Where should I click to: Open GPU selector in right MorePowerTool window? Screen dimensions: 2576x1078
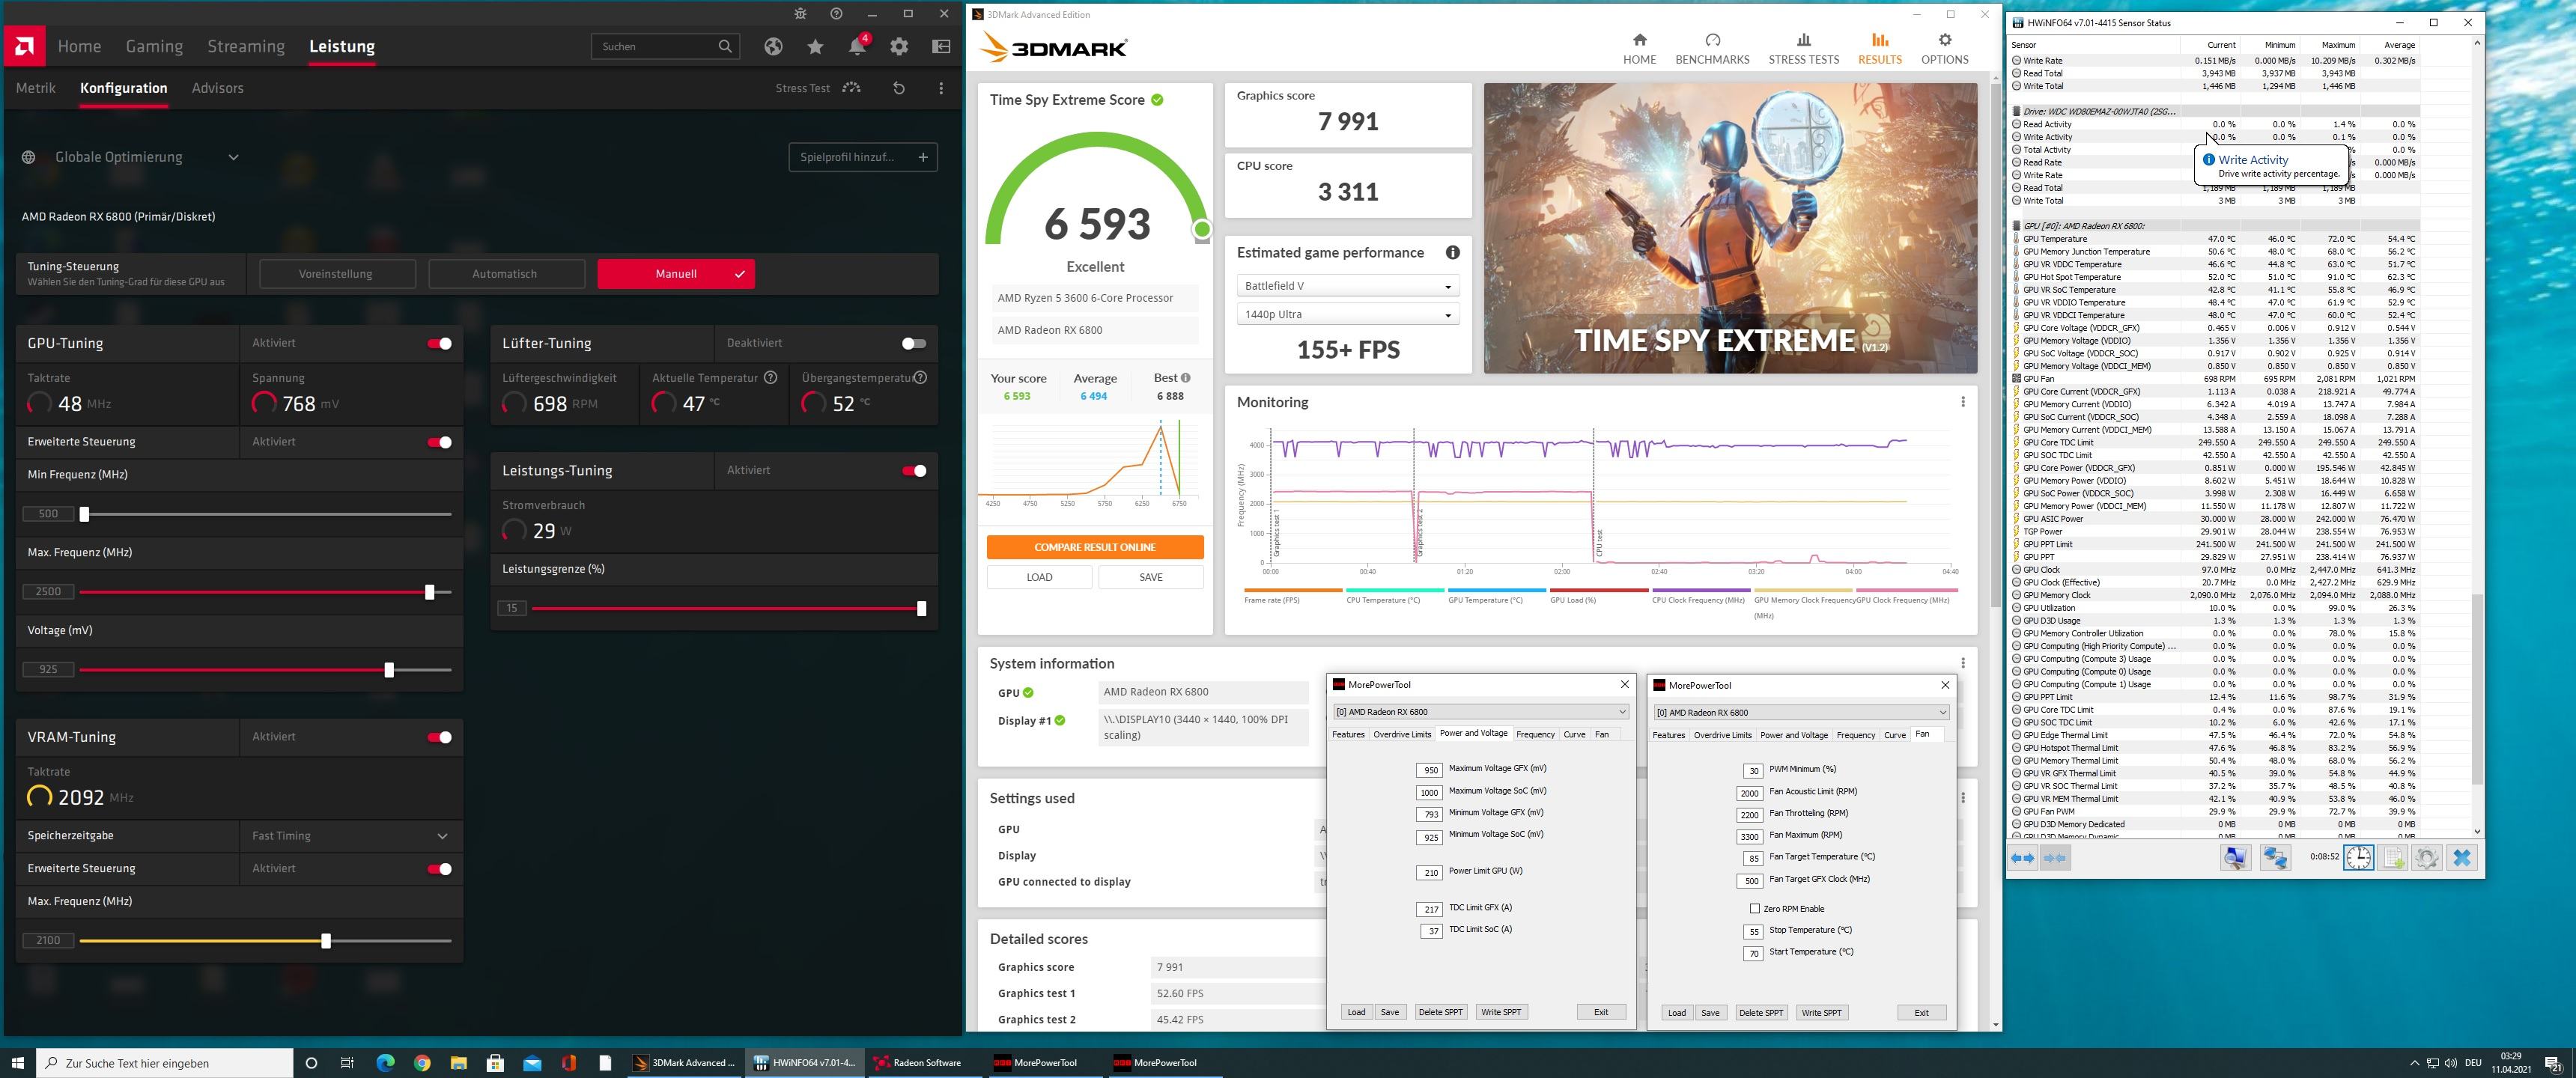tap(1801, 712)
